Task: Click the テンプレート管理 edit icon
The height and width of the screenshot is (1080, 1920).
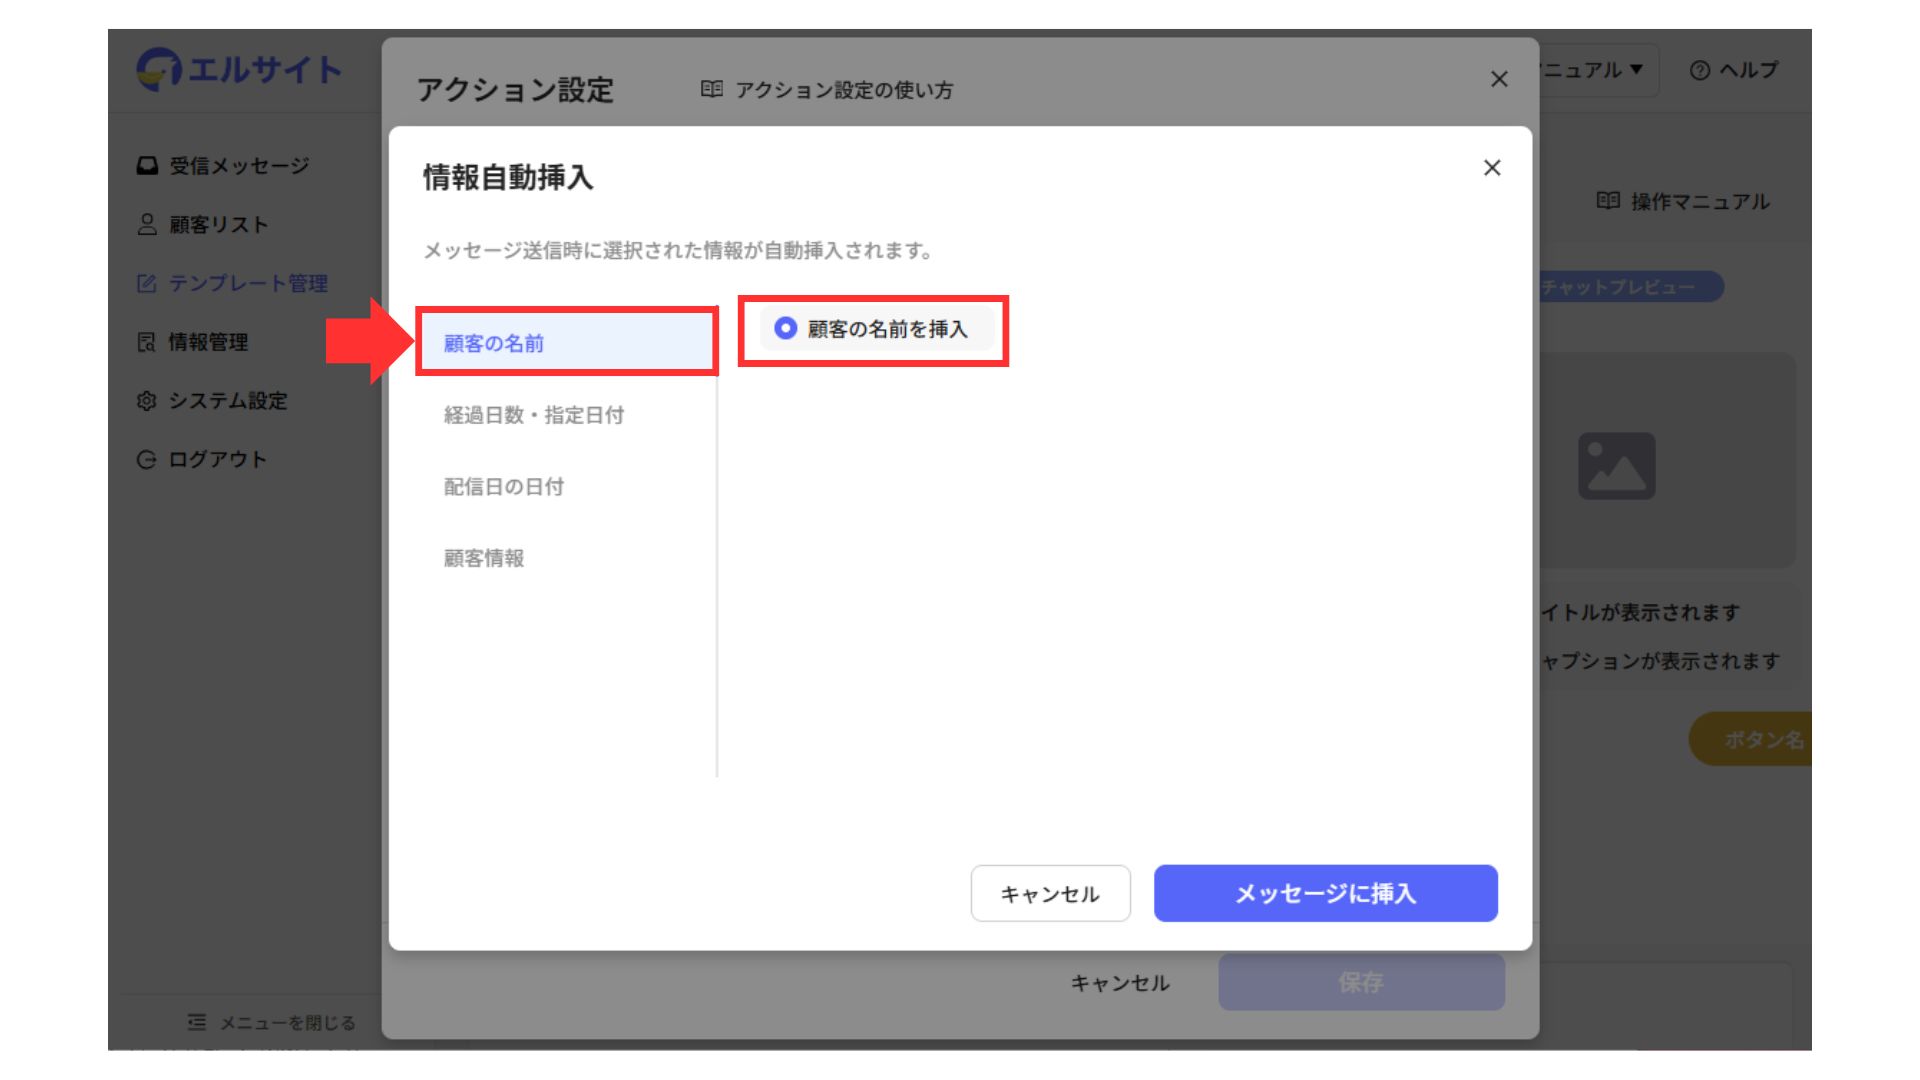Action: pos(147,284)
